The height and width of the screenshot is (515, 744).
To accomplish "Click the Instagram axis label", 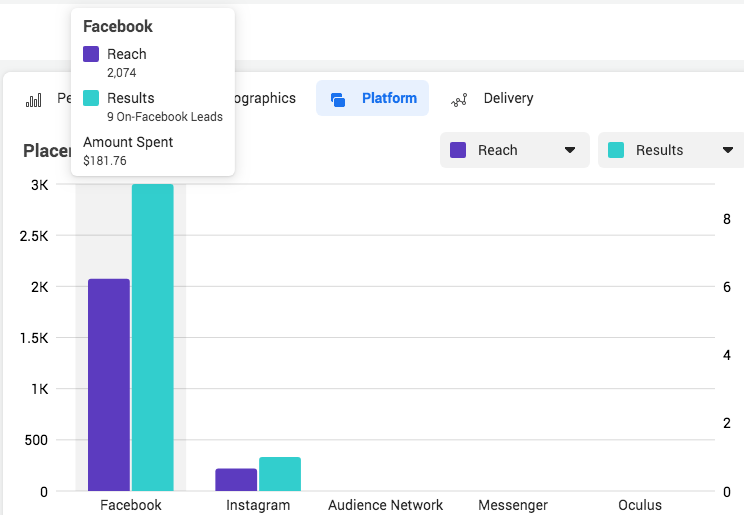I will pyautogui.click(x=258, y=505).
